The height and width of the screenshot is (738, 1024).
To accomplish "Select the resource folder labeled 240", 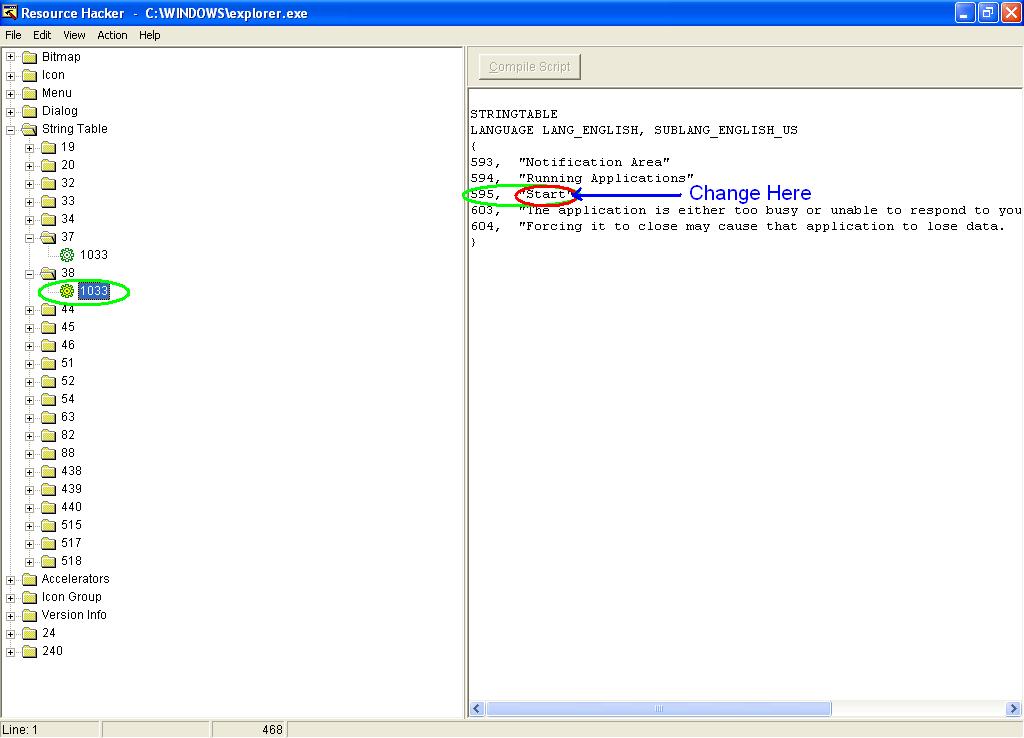I will pyautogui.click(x=52, y=651).
